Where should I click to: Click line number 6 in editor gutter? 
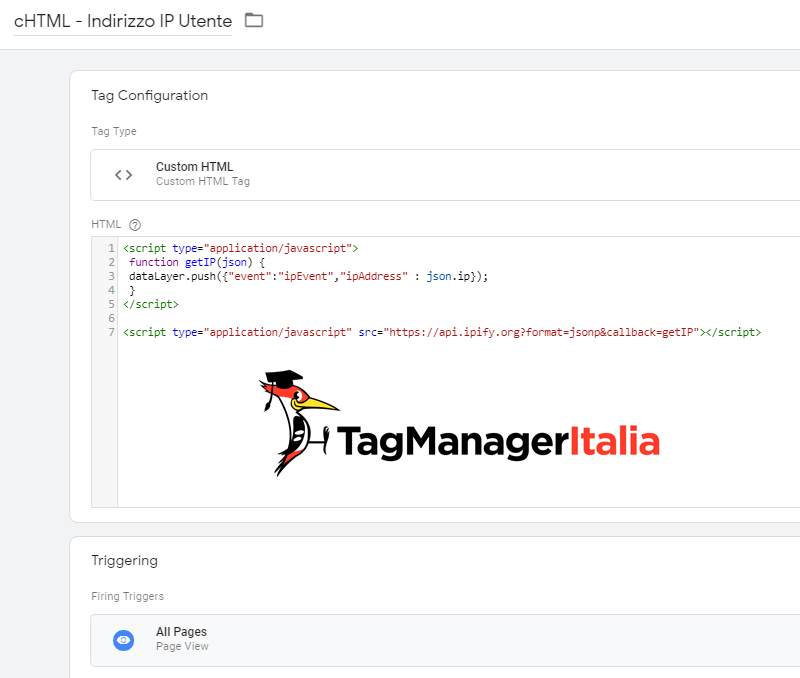click(111, 318)
